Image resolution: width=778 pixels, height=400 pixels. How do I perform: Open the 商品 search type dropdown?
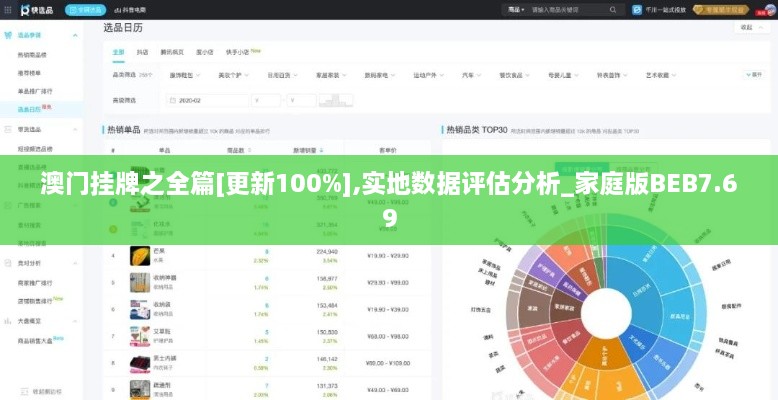click(516, 9)
